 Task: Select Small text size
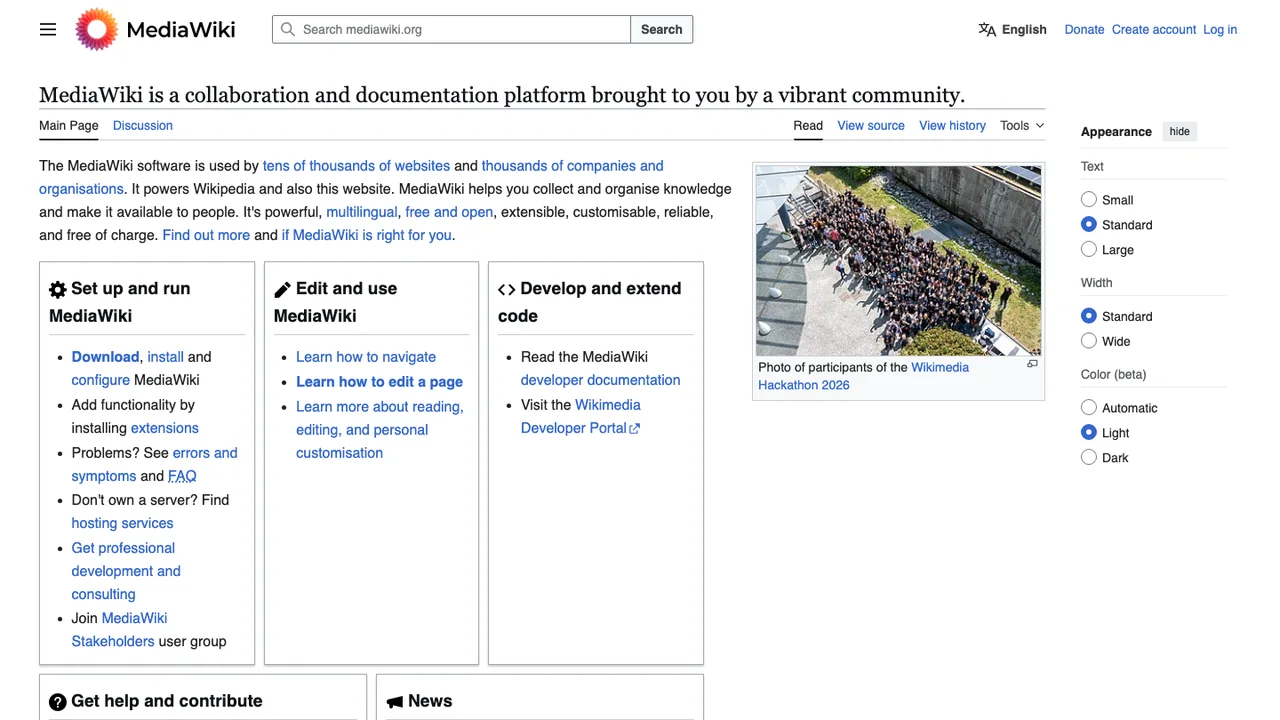click(1089, 199)
